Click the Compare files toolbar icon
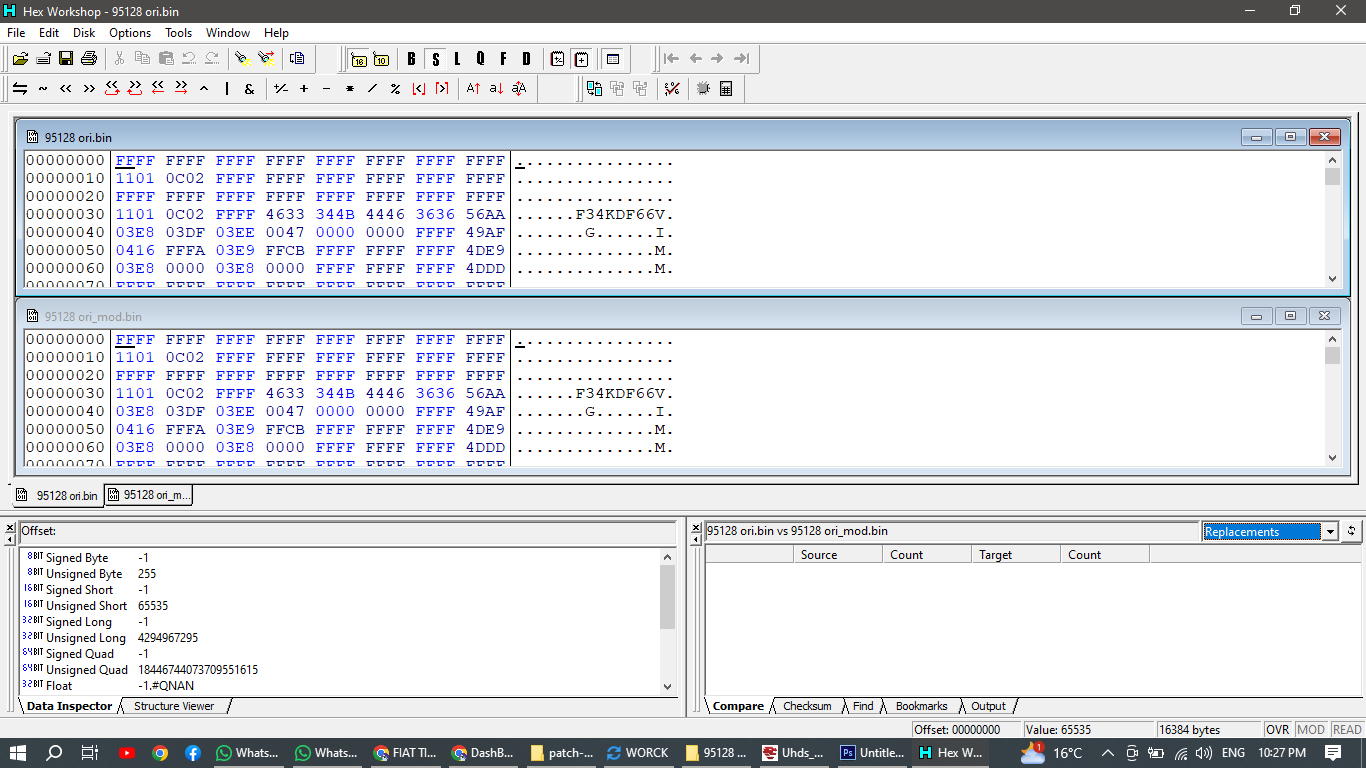 point(594,89)
